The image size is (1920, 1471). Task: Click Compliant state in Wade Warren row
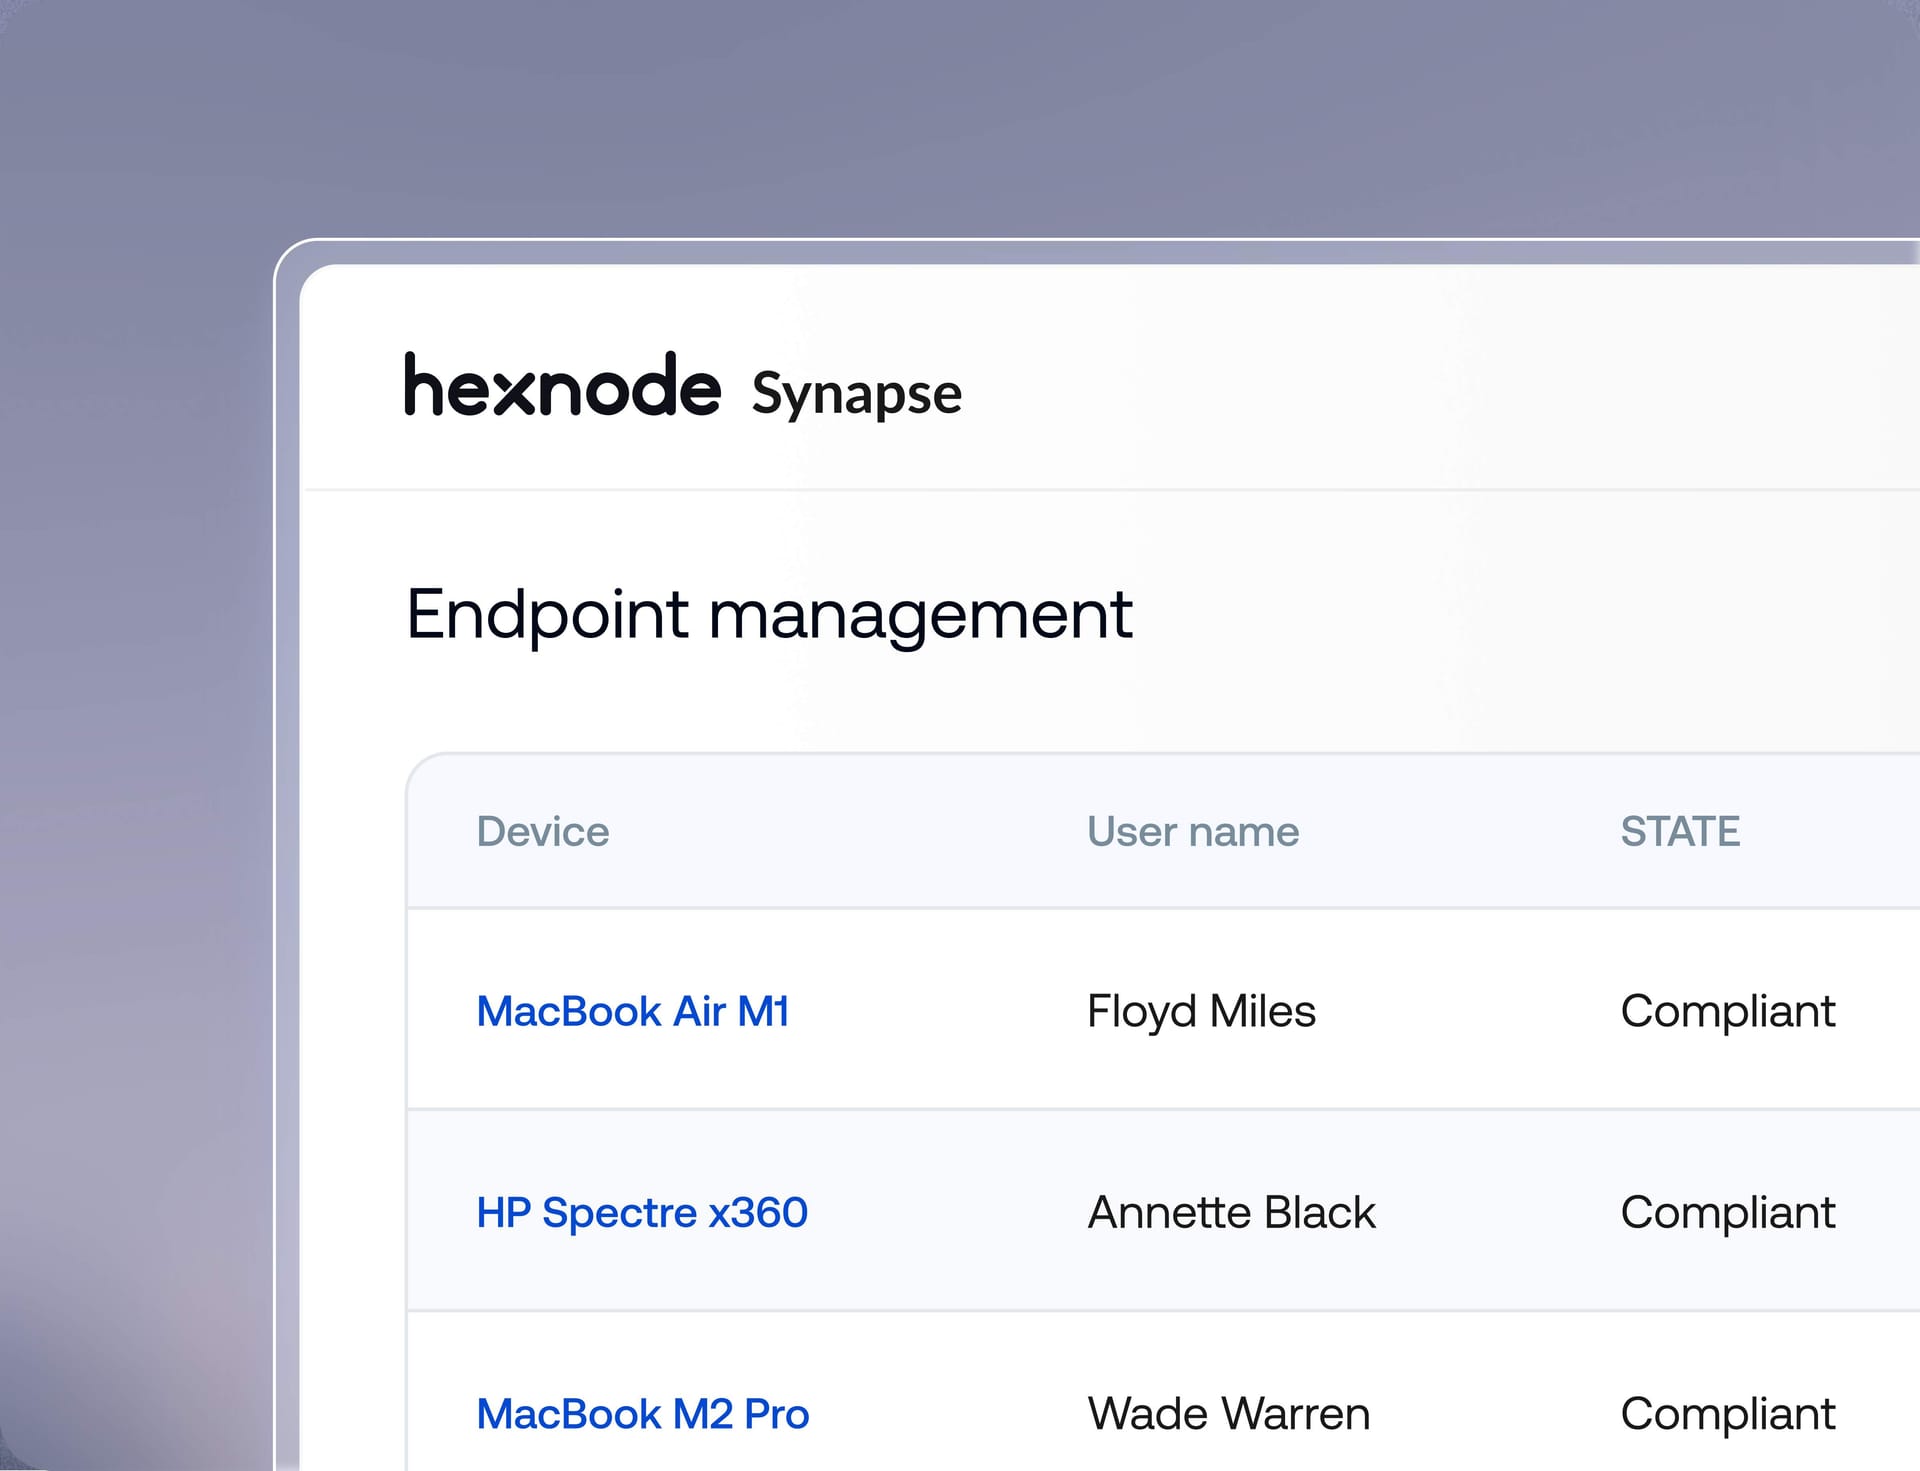click(1727, 1414)
